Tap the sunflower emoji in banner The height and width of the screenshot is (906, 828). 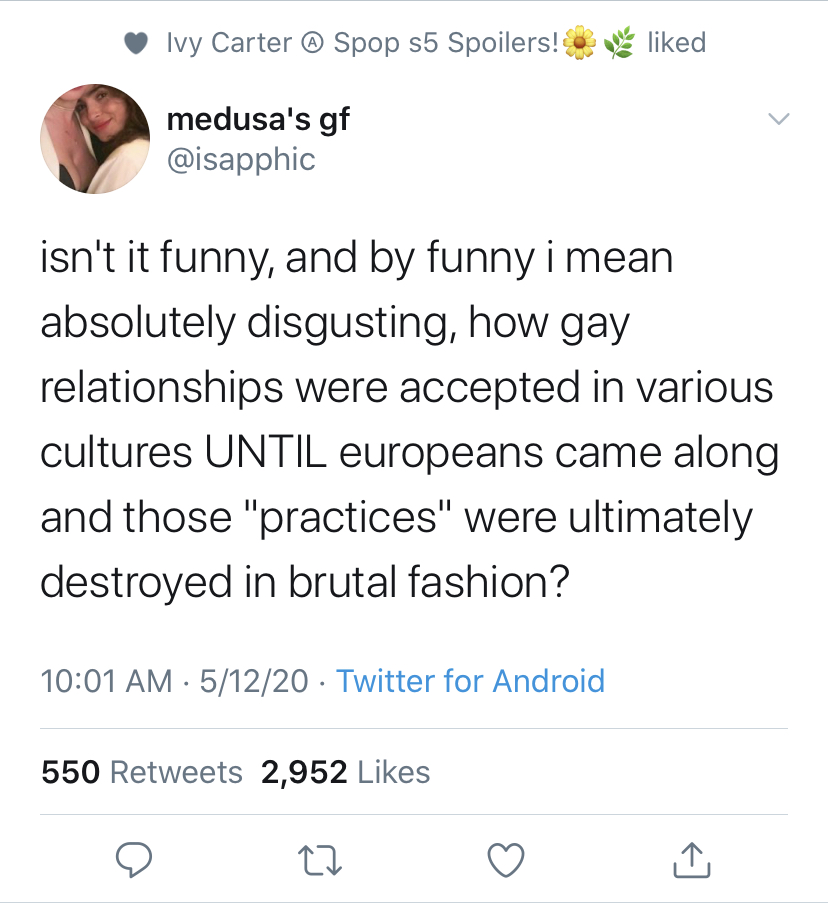[580, 43]
